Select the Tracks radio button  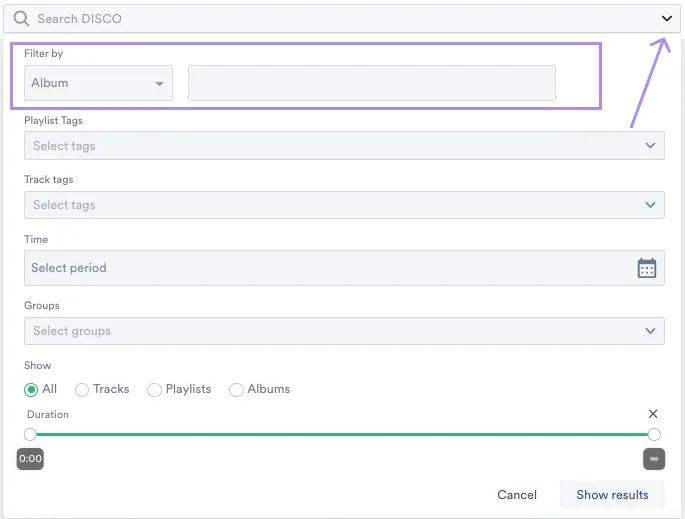click(82, 389)
